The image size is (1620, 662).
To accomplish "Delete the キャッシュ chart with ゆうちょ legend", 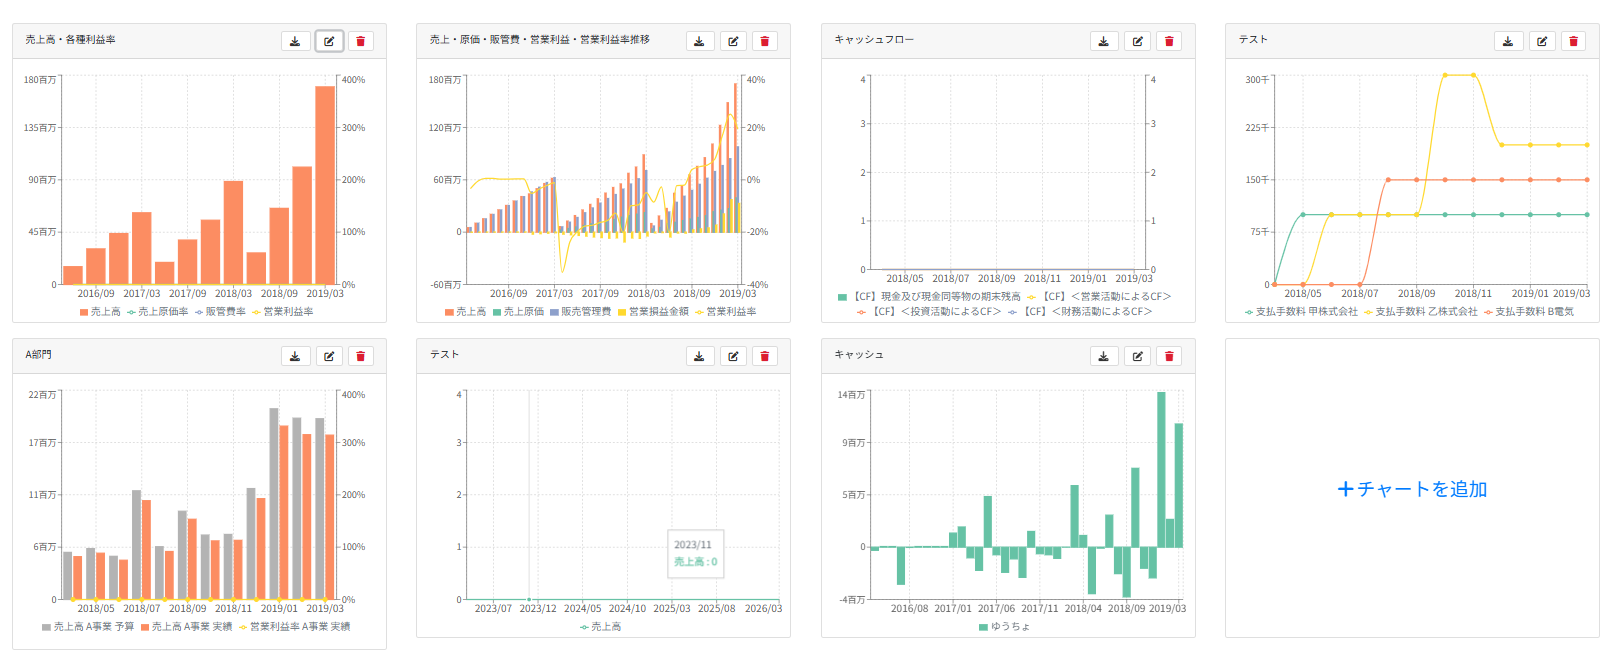I will pos(1169,356).
